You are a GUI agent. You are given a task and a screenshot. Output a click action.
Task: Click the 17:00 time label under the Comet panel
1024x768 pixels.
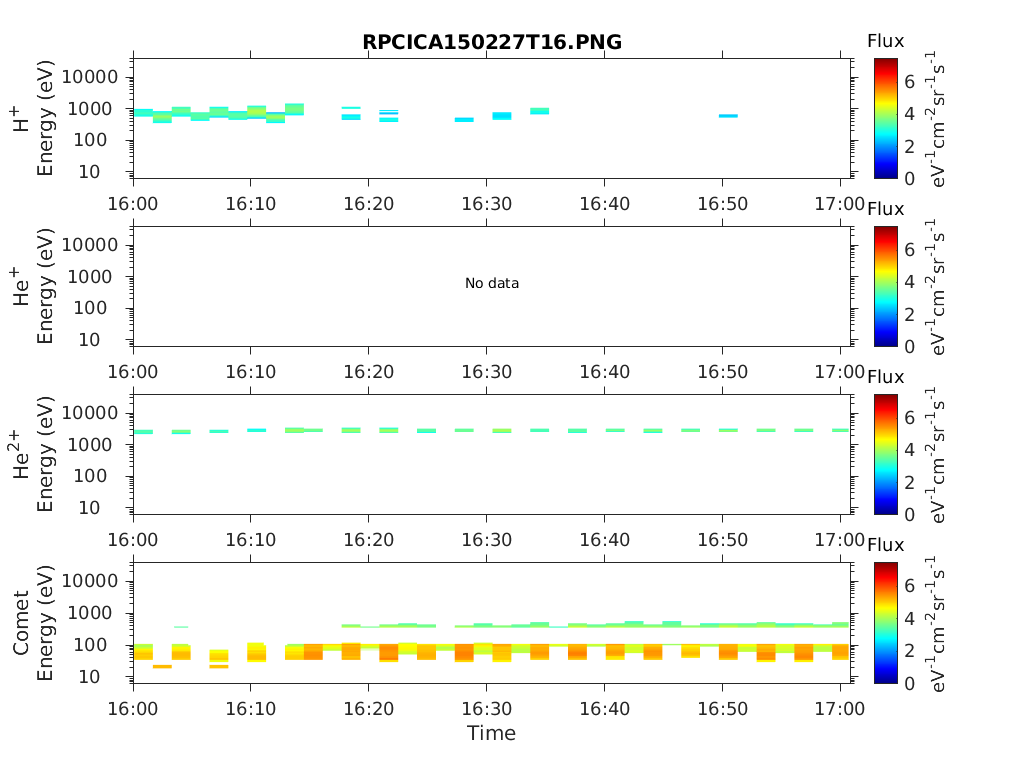pos(840,709)
